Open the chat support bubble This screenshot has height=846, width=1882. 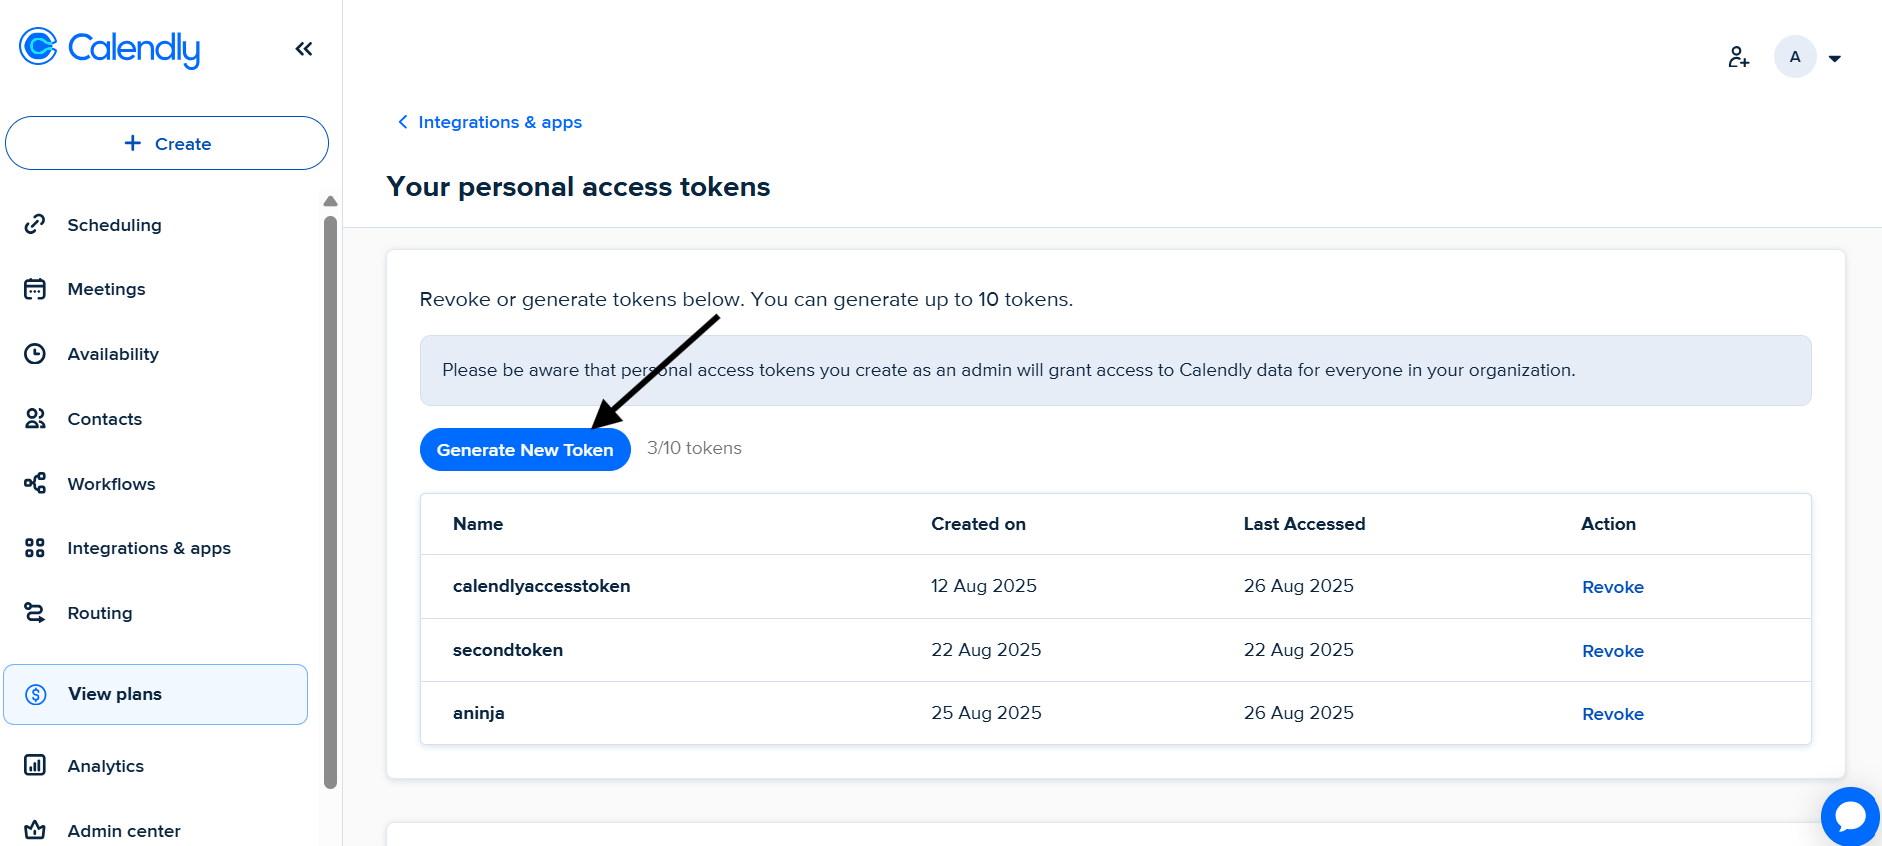[1850, 816]
